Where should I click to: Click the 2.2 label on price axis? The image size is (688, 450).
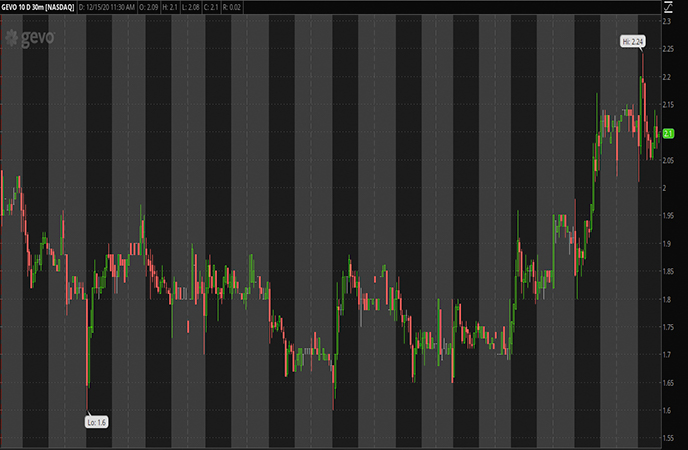pyautogui.click(x=667, y=77)
